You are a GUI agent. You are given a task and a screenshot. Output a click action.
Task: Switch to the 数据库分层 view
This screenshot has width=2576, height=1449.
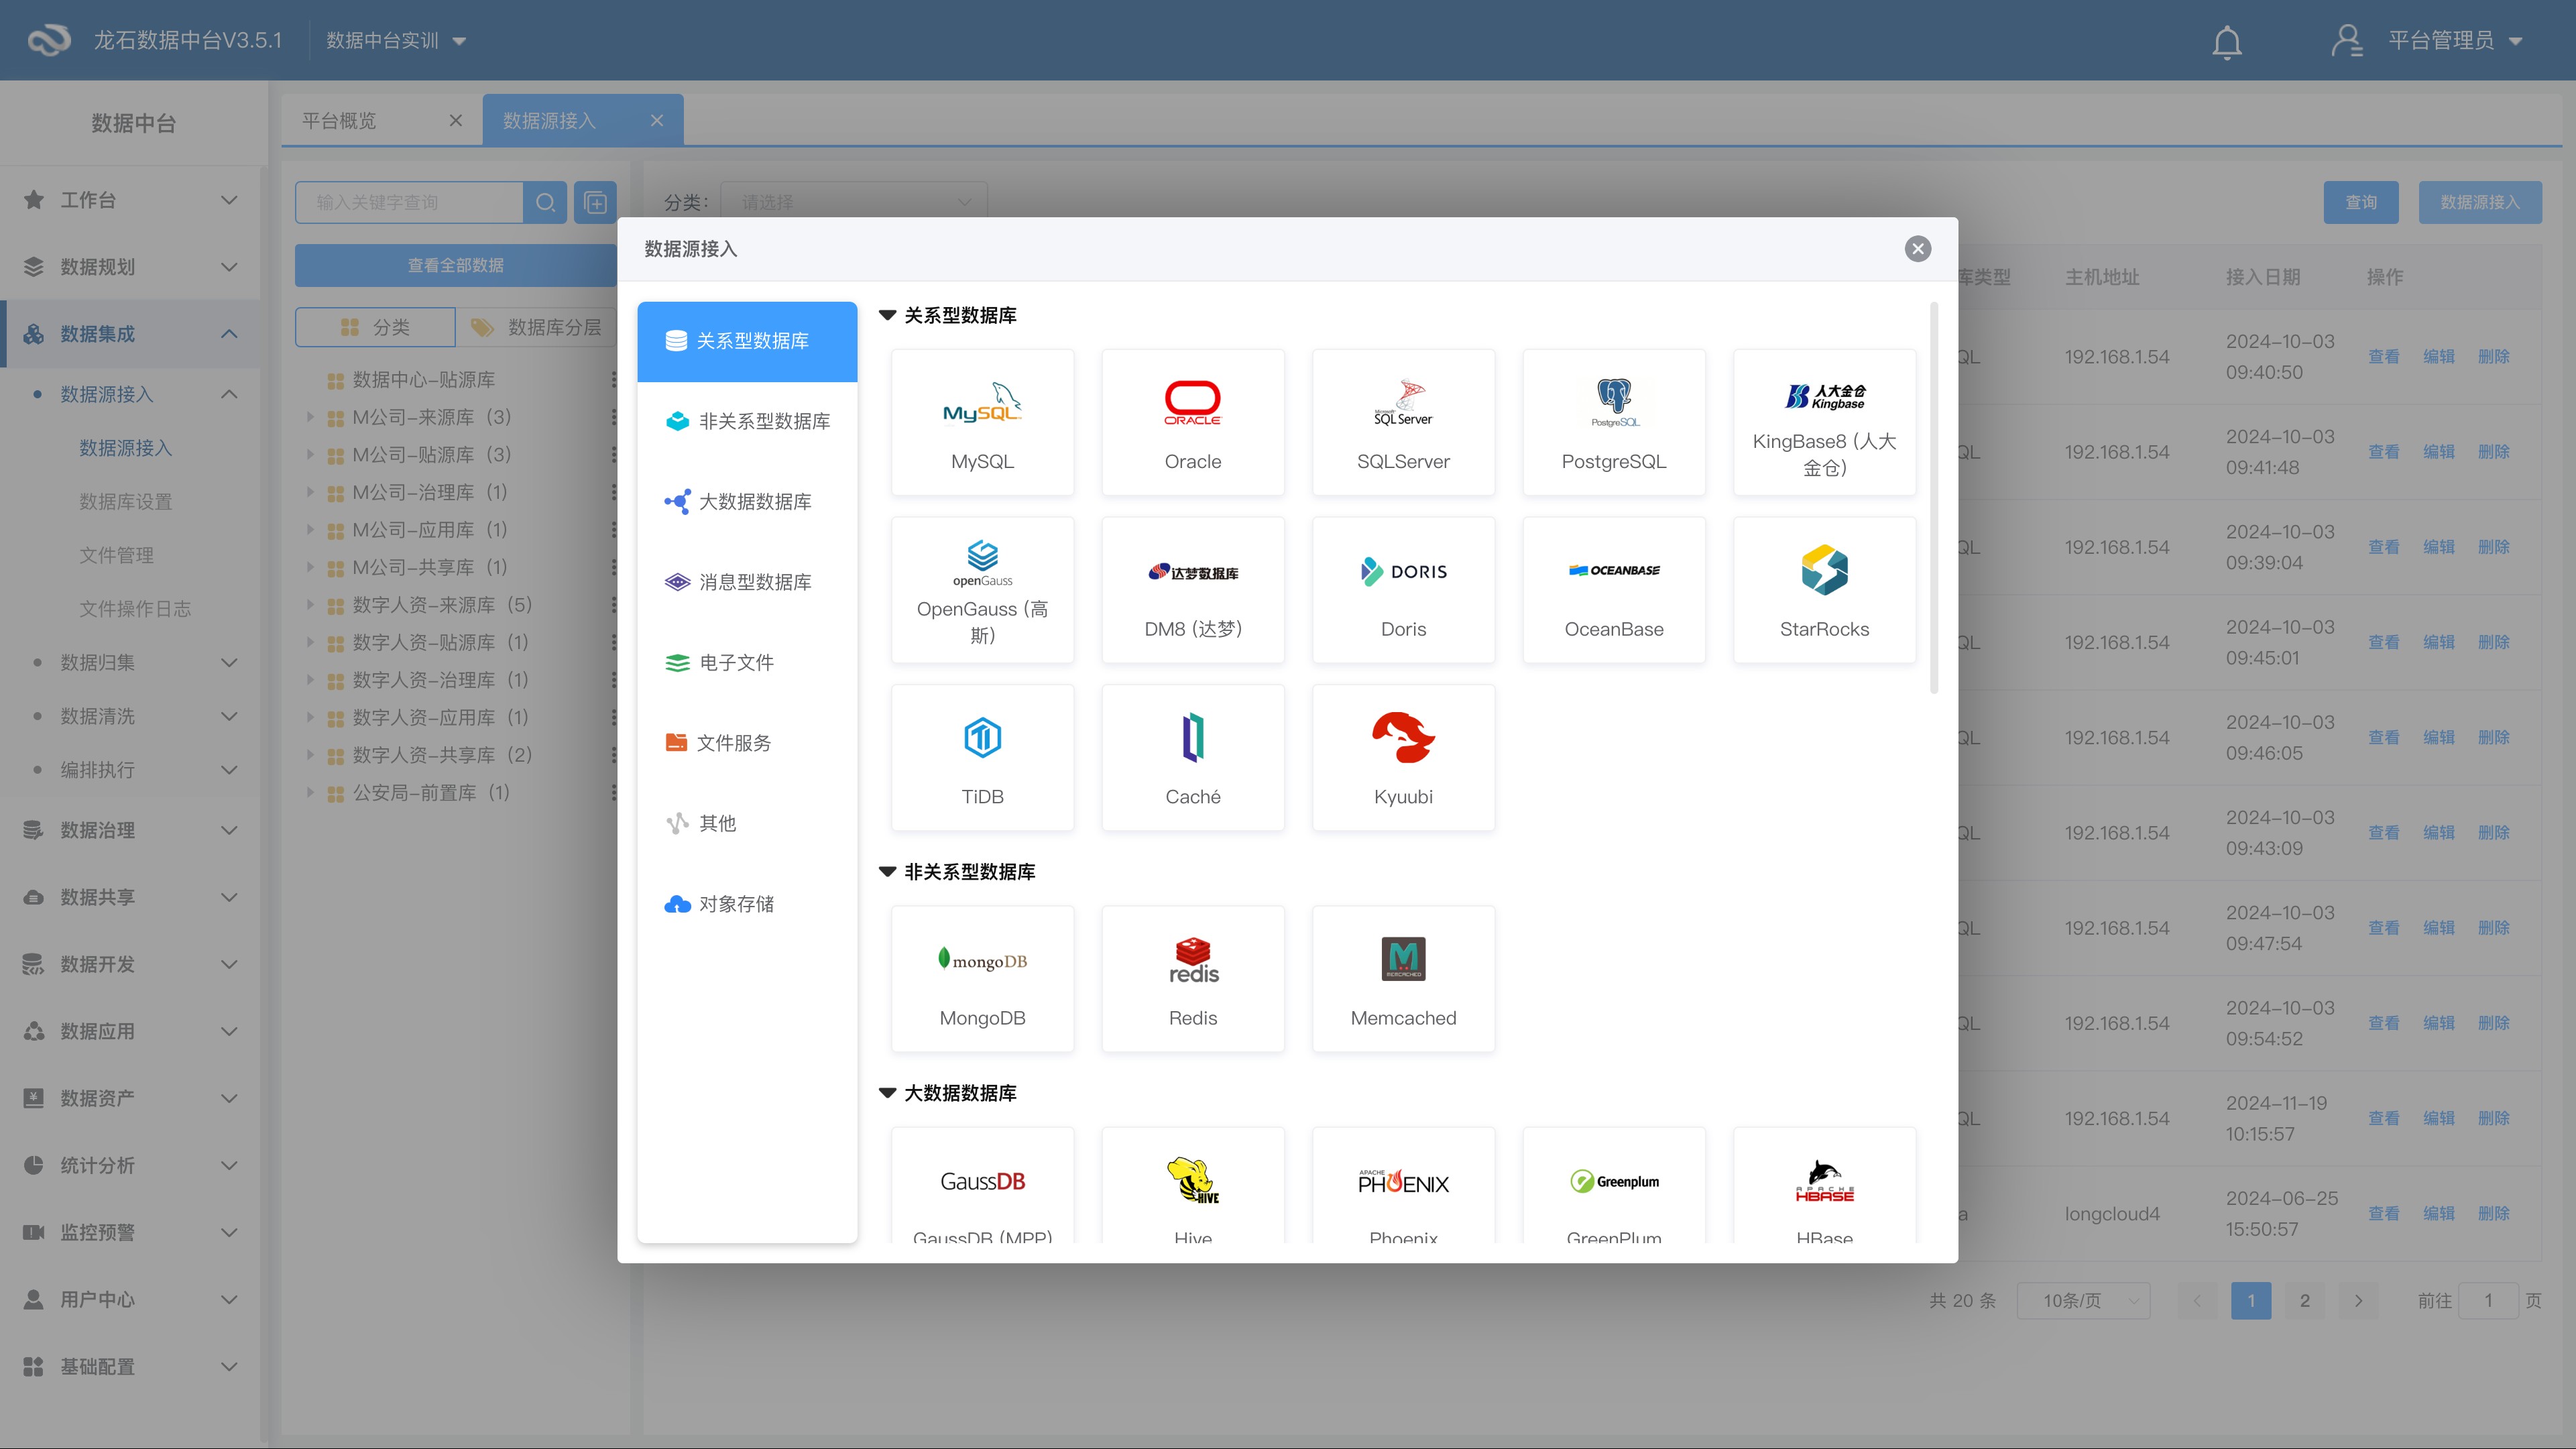pos(537,327)
